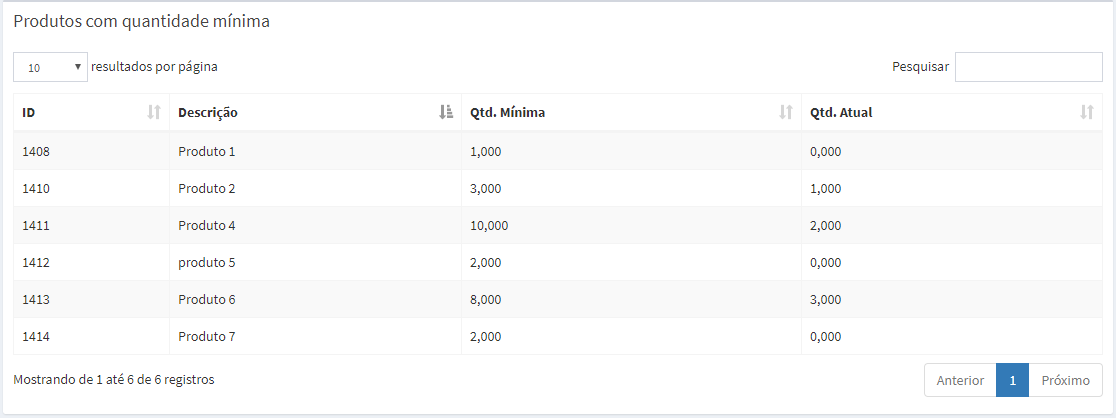Click the ID column sort icon

point(154,113)
